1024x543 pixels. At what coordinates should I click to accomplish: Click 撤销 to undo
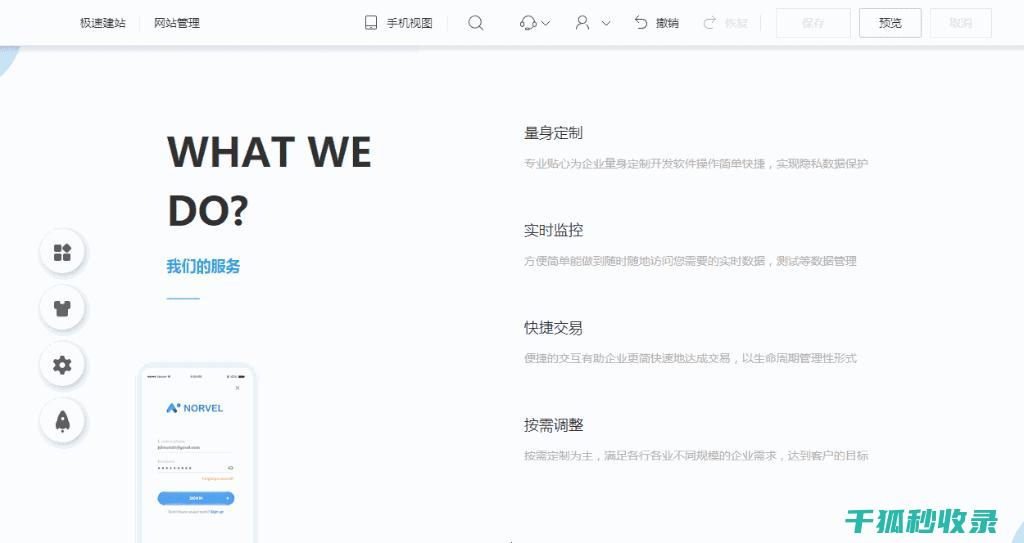coord(667,23)
